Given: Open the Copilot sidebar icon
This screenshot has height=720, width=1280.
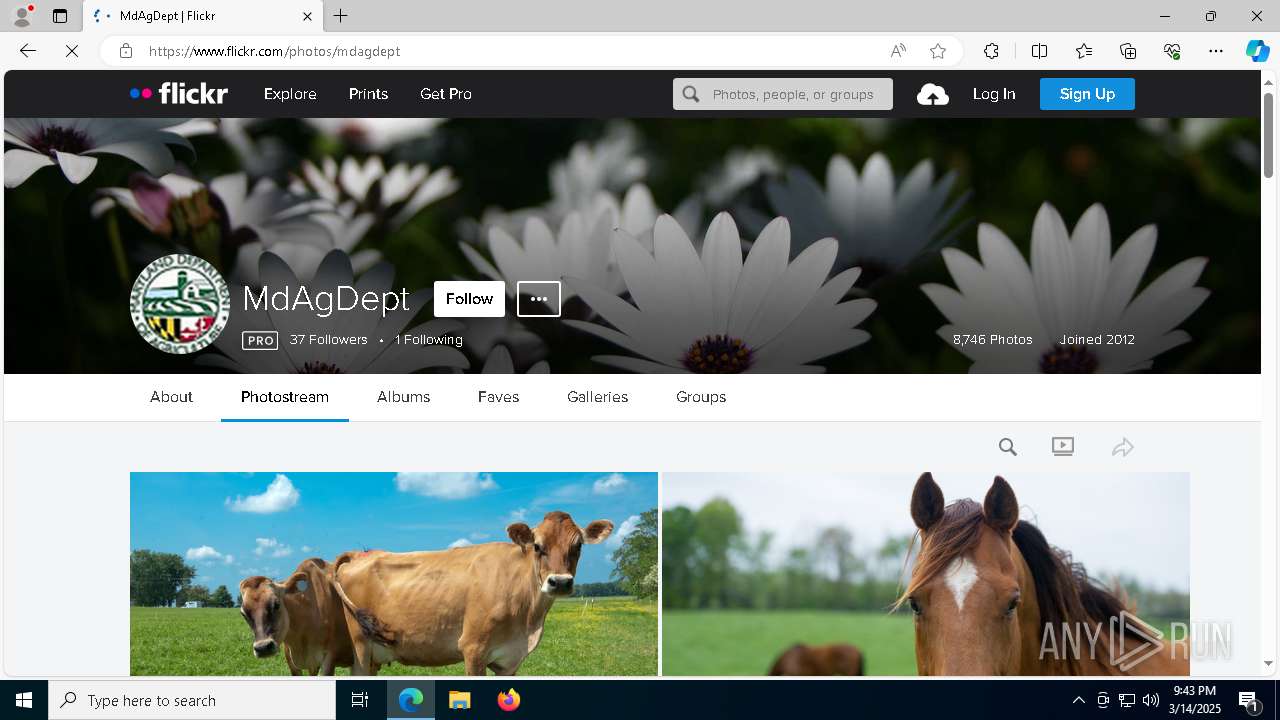Looking at the screenshot, I should (1257, 51).
